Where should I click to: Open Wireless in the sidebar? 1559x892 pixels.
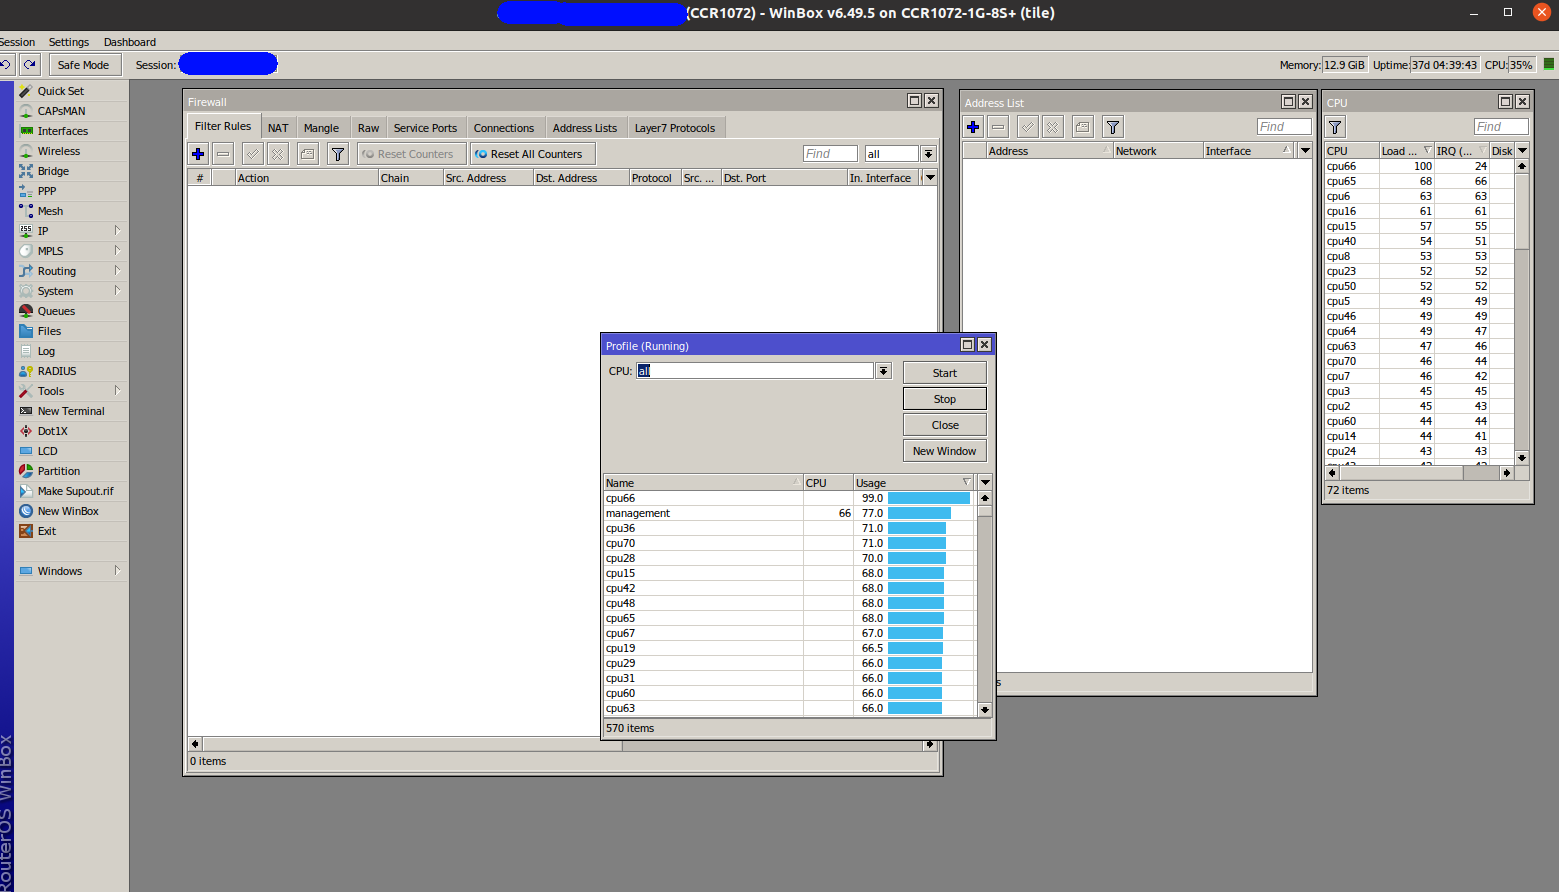72,151
